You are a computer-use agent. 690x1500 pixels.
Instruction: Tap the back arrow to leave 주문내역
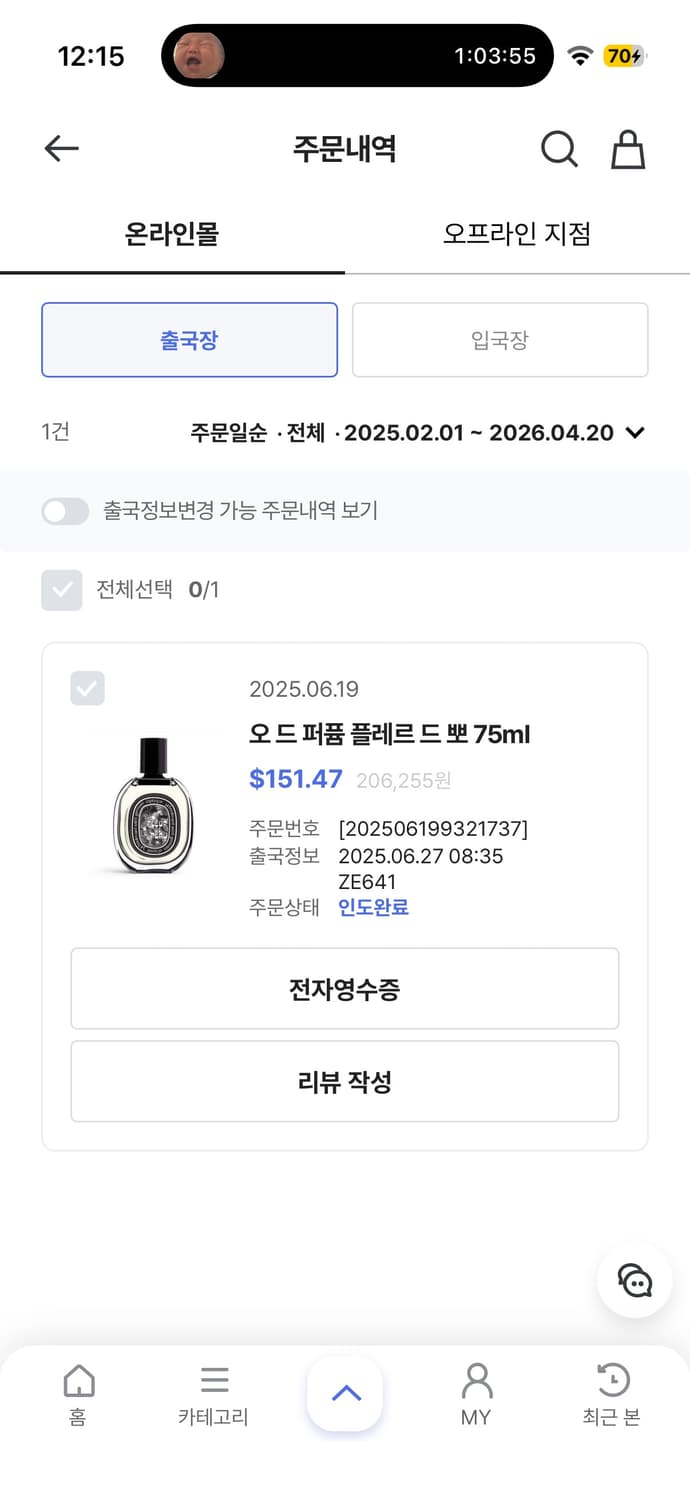click(x=61, y=148)
